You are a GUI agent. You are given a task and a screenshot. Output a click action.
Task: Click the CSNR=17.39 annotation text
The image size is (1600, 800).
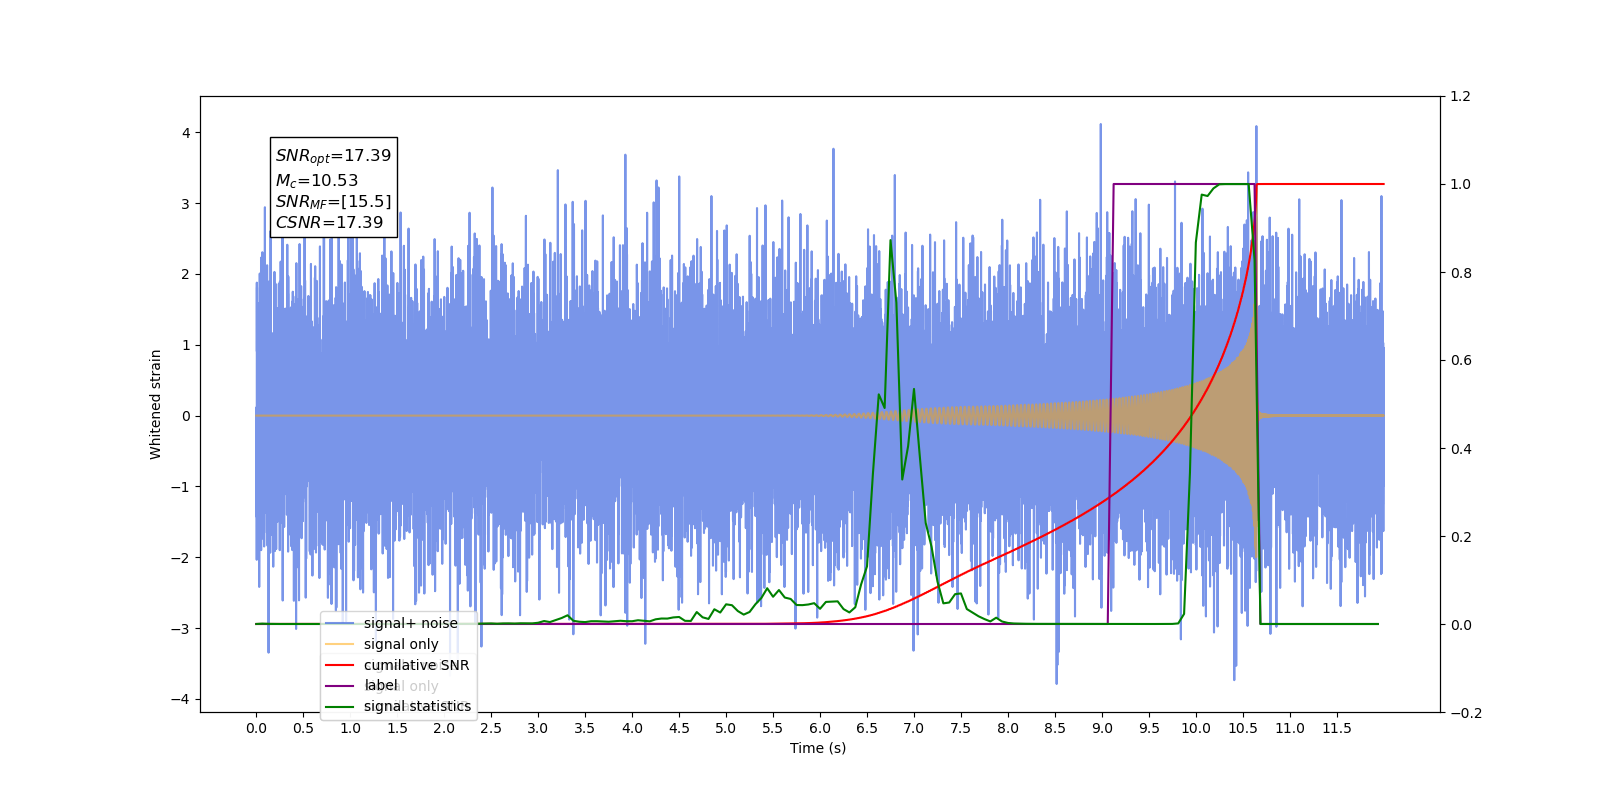pyautogui.click(x=329, y=222)
